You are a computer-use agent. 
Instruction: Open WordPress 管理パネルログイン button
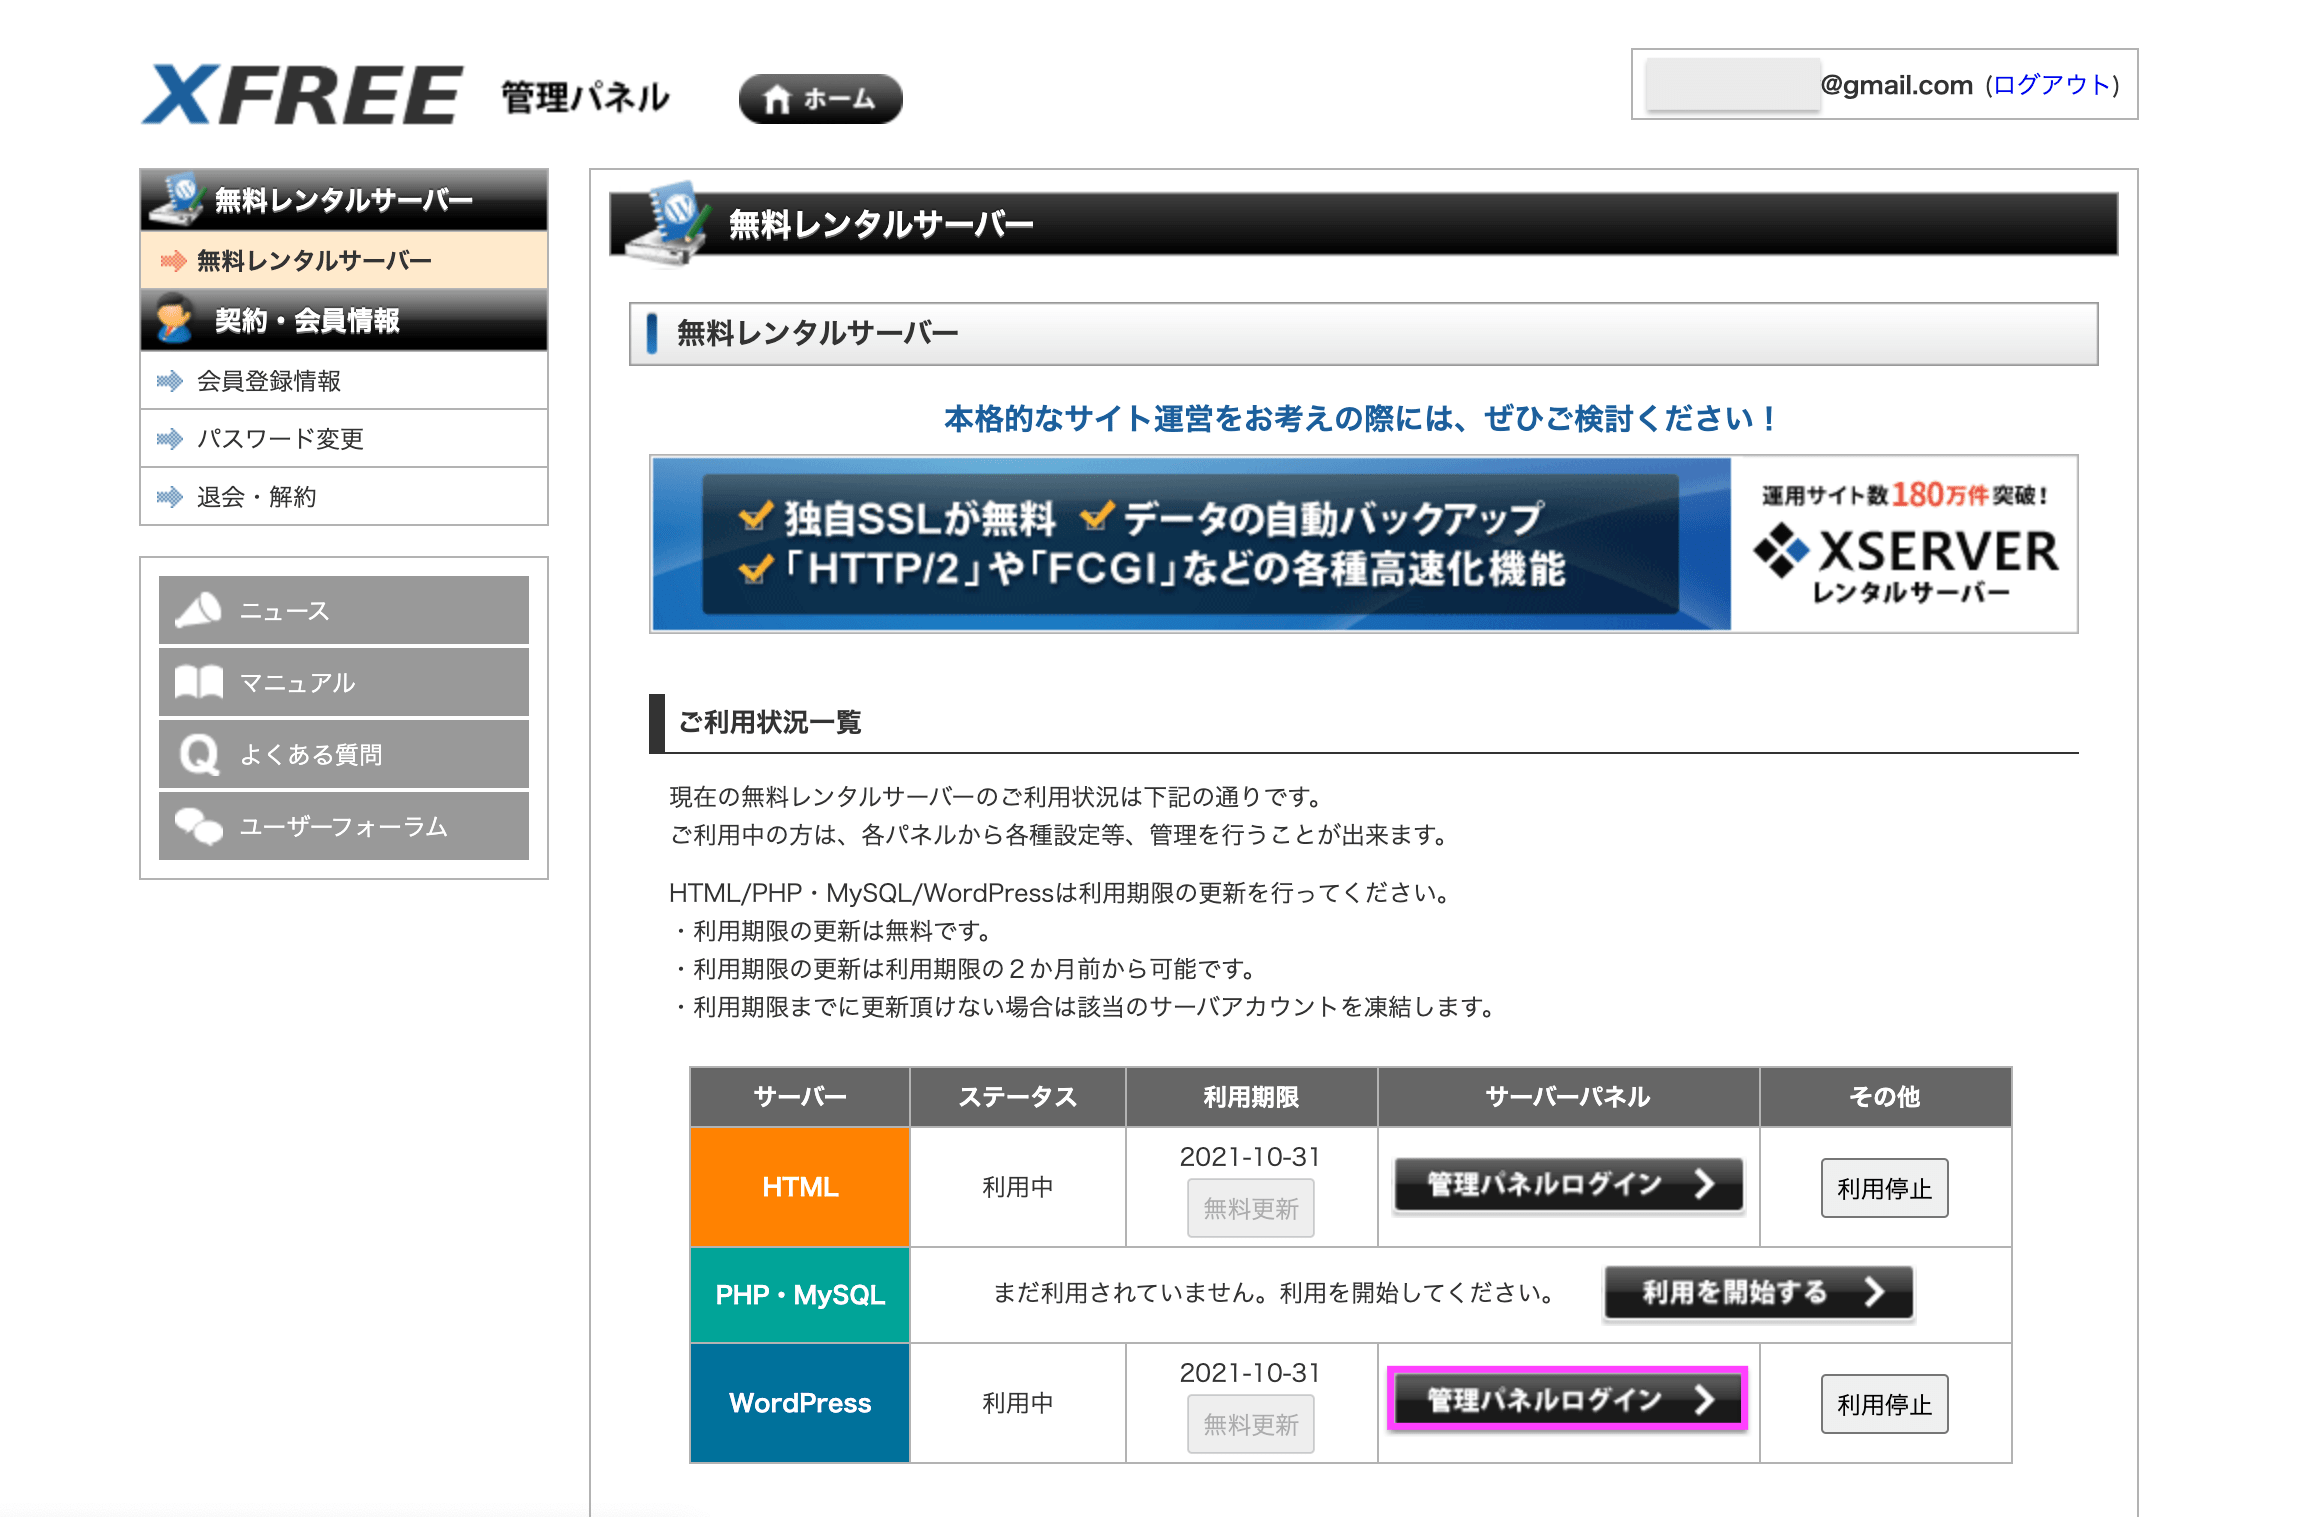tap(1567, 1399)
